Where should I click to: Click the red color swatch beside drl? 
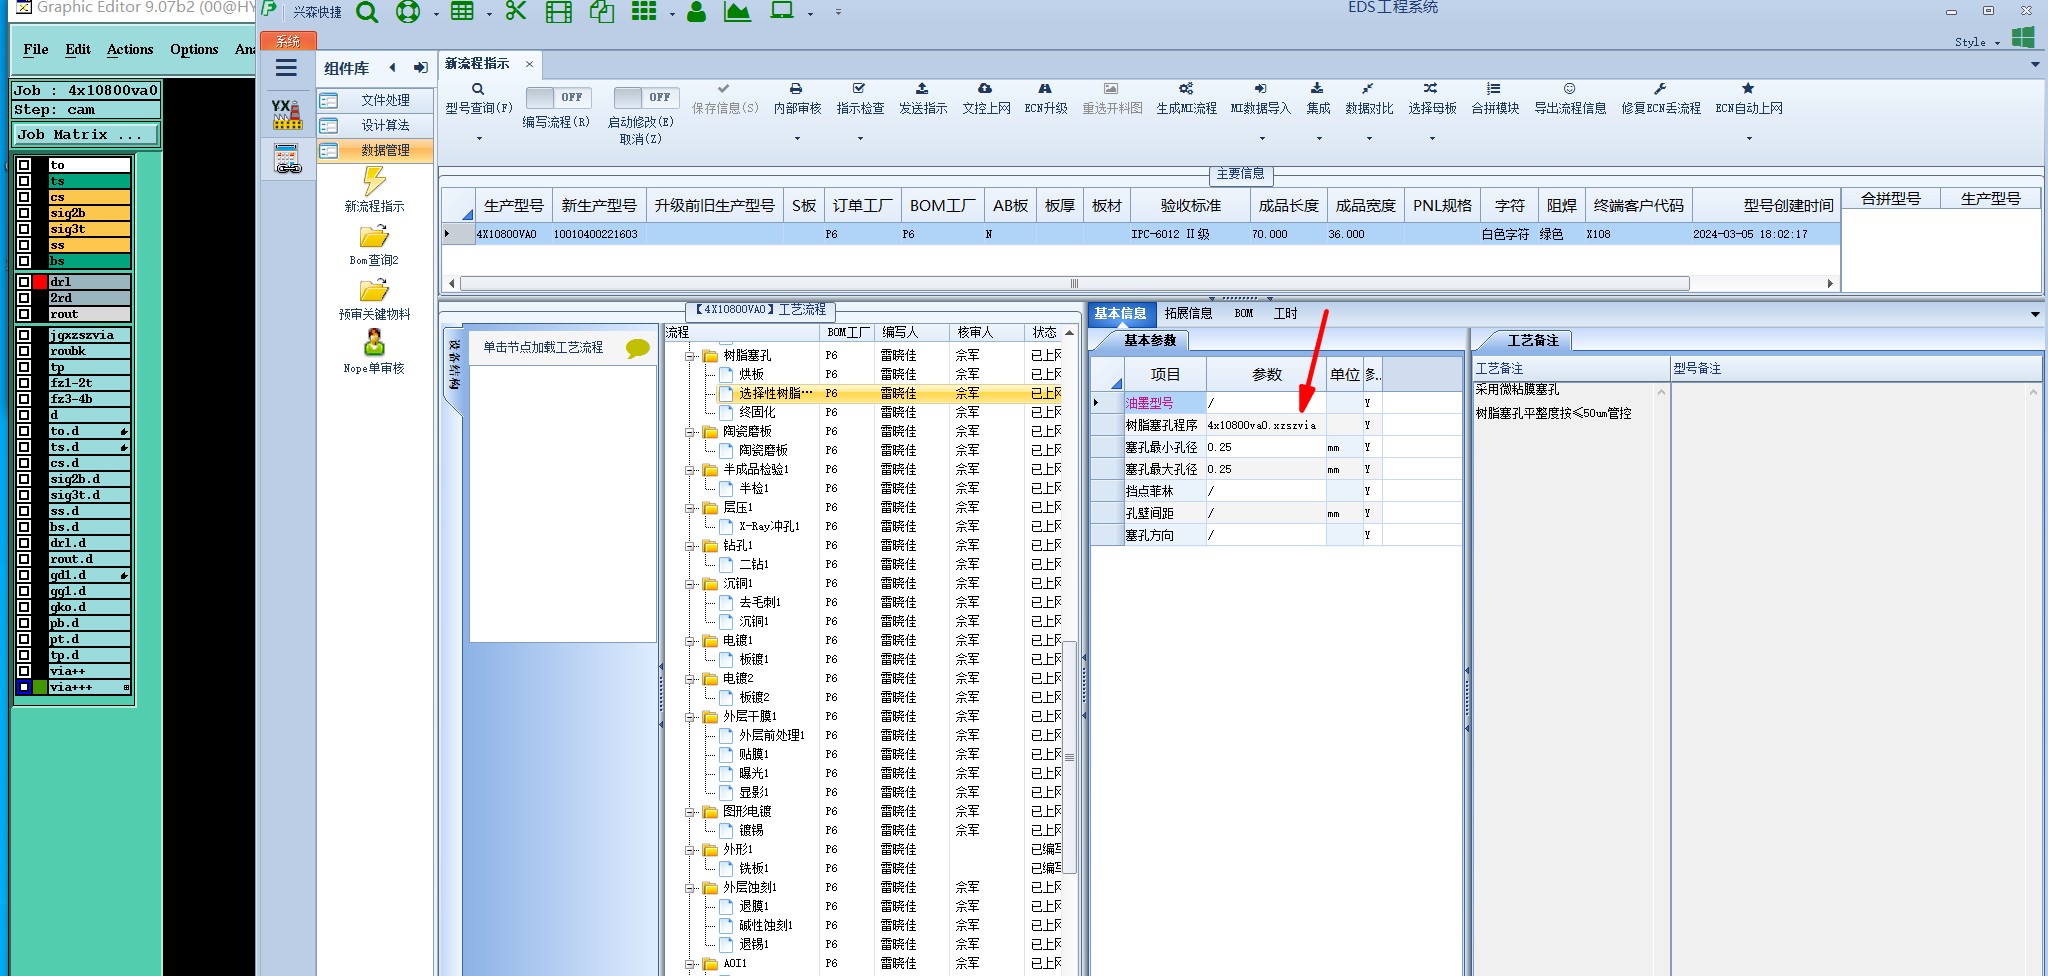pyautogui.click(x=40, y=282)
